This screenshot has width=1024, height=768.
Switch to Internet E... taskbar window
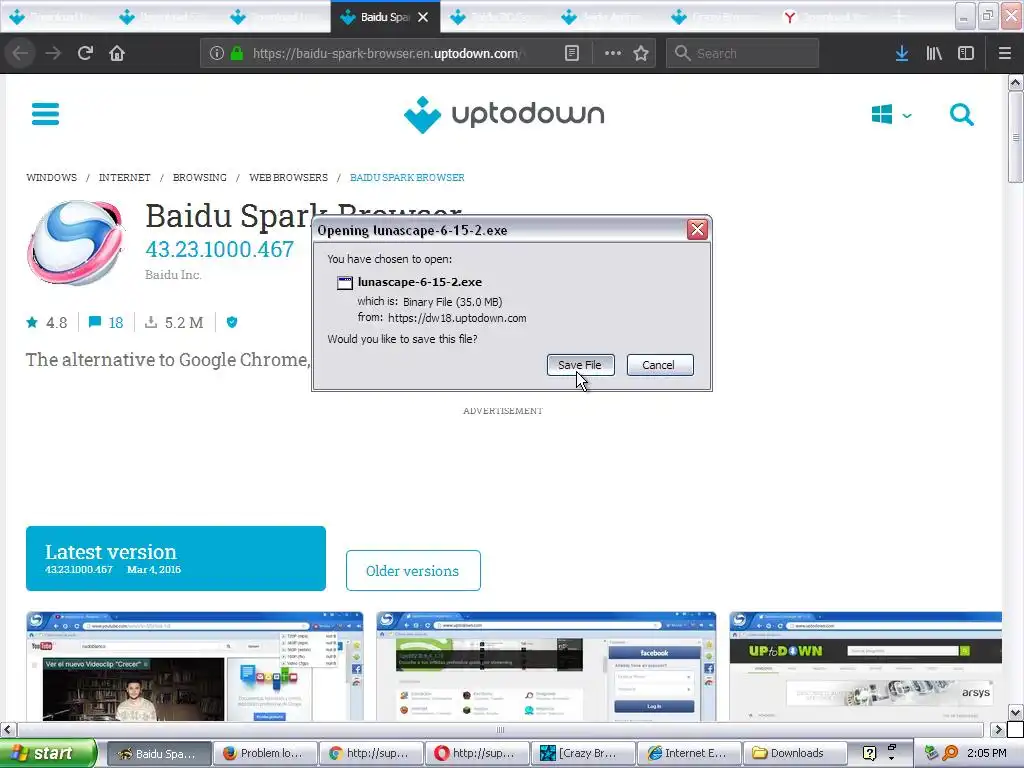690,753
